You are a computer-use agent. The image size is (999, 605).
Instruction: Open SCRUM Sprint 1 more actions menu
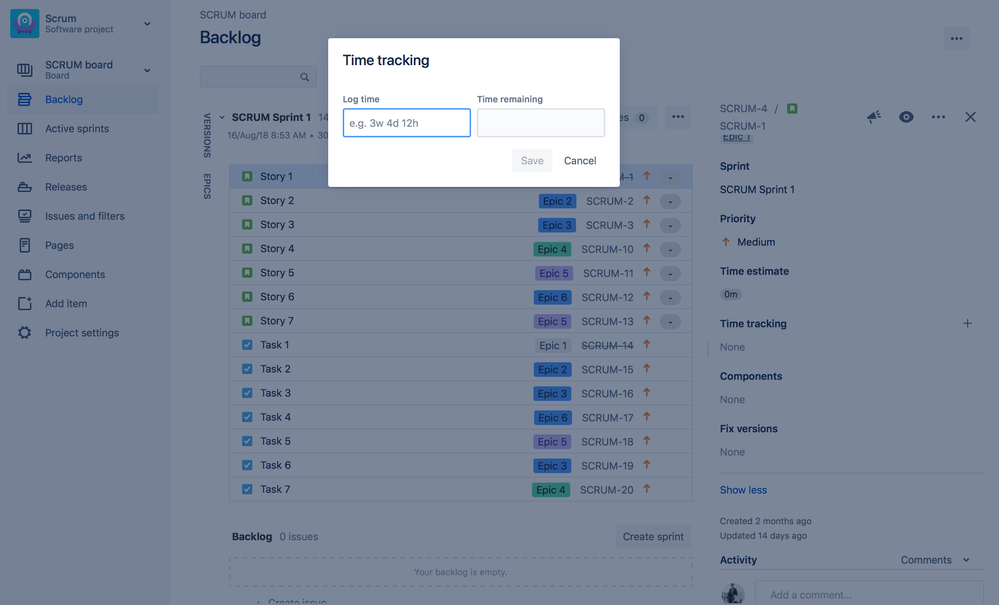(678, 117)
